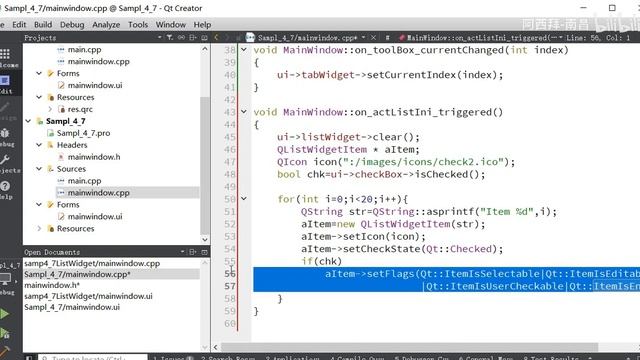Click the close-pane icon in Open Documents header

point(204,252)
